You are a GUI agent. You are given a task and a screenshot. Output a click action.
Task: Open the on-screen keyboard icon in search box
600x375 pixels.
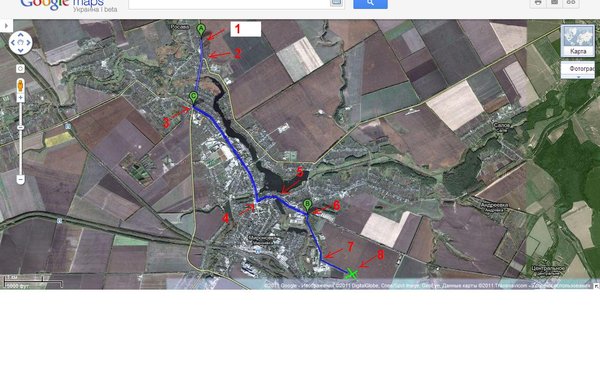pos(336,2)
